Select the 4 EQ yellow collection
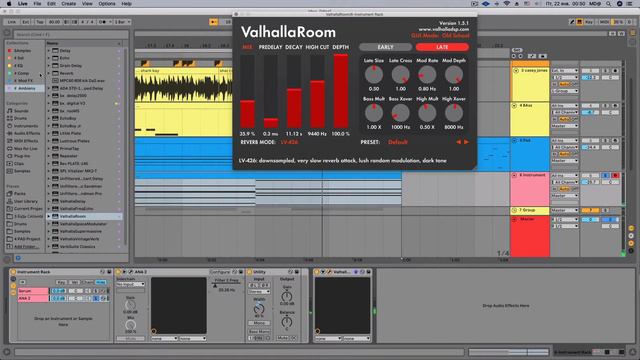Screen dimensions: 640x360 tap(19, 66)
